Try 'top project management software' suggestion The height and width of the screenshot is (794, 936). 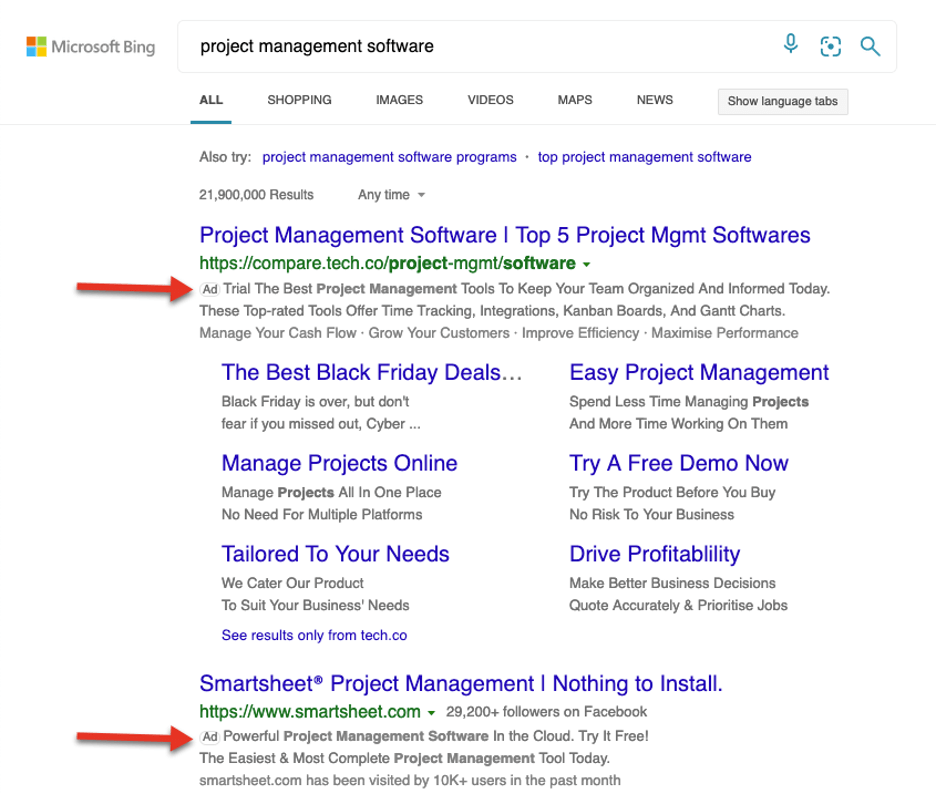[644, 157]
